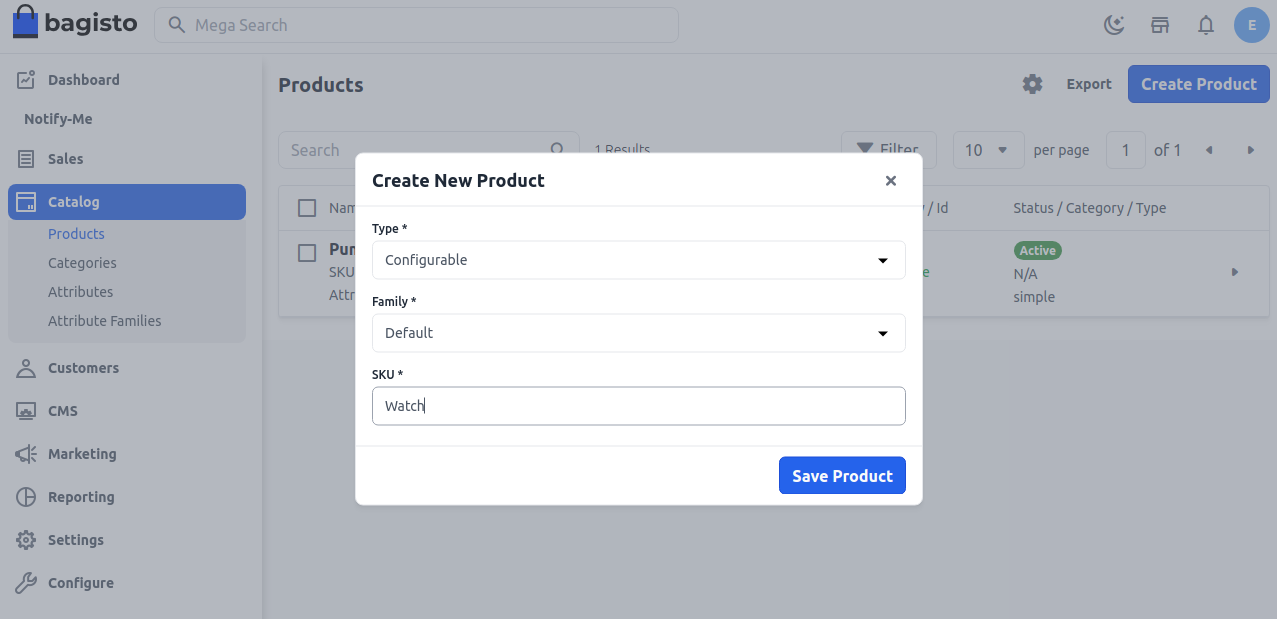Open the user profile avatar
Image resolution: width=1277 pixels, height=619 pixels.
click(1252, 25)
